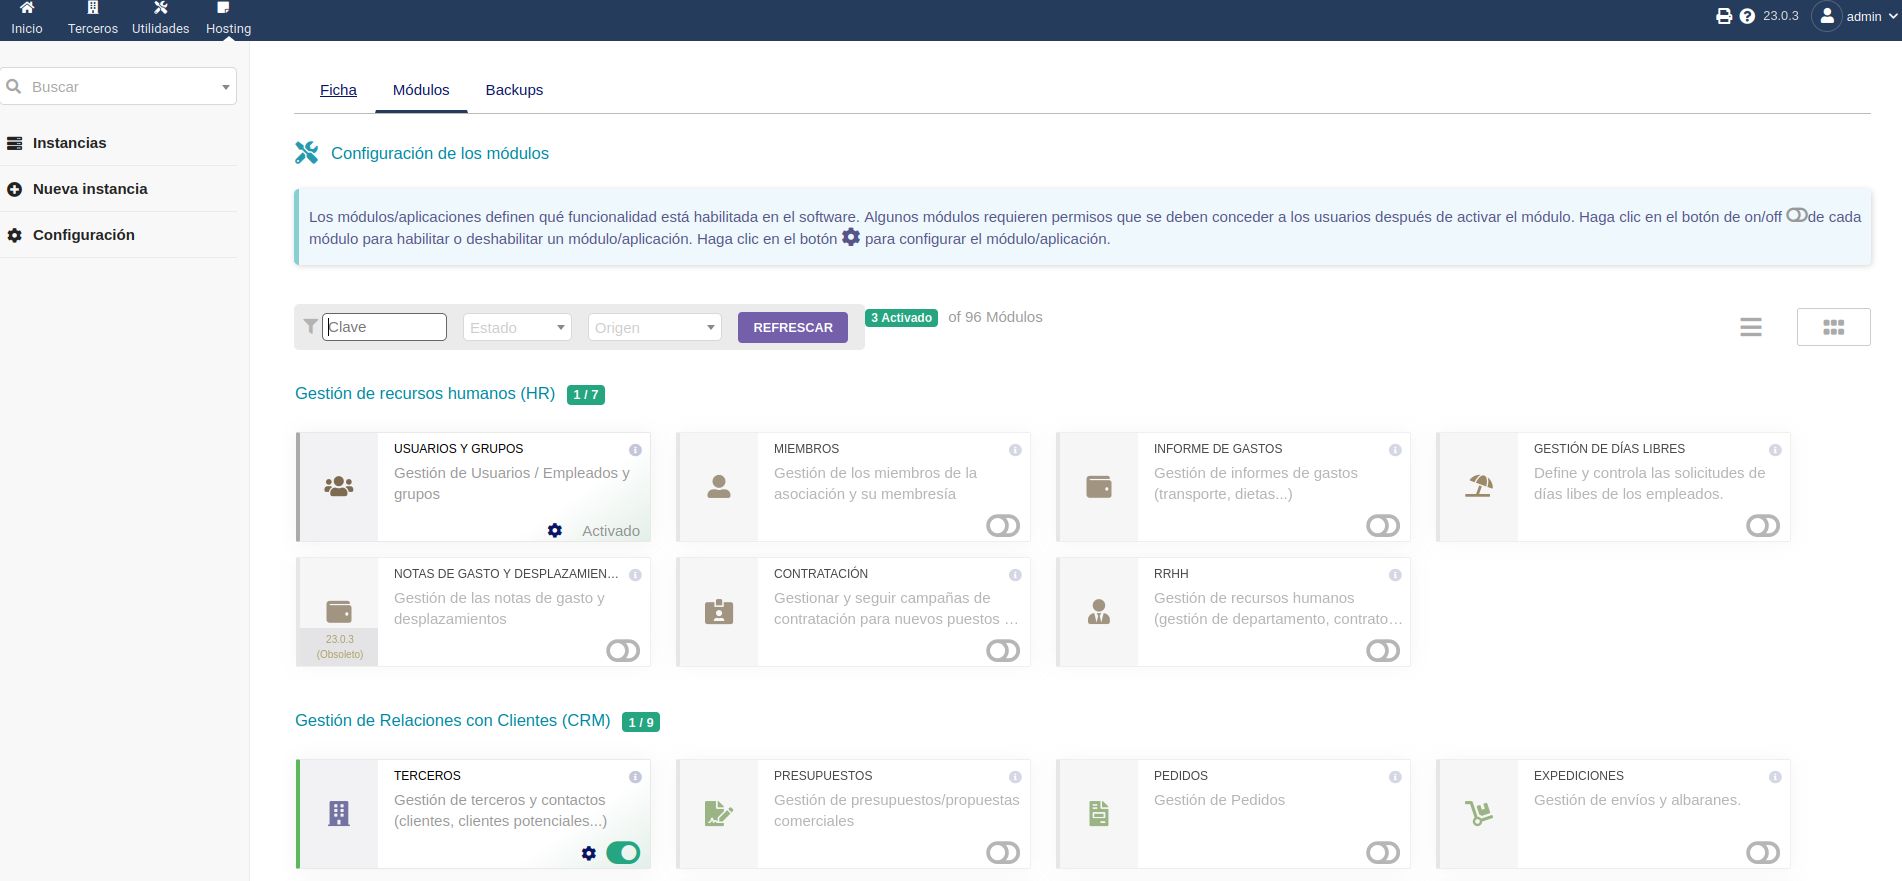1902x881 pixels.
Task: Show info for Expediciones module
Action: (x=1775, y=777)
